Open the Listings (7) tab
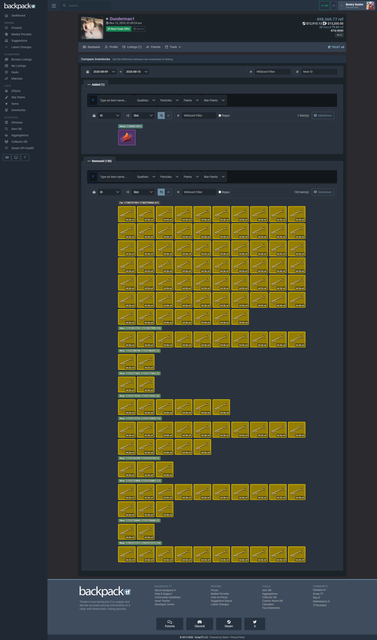This screenshot has width=377, height=640. pos(132,47)
